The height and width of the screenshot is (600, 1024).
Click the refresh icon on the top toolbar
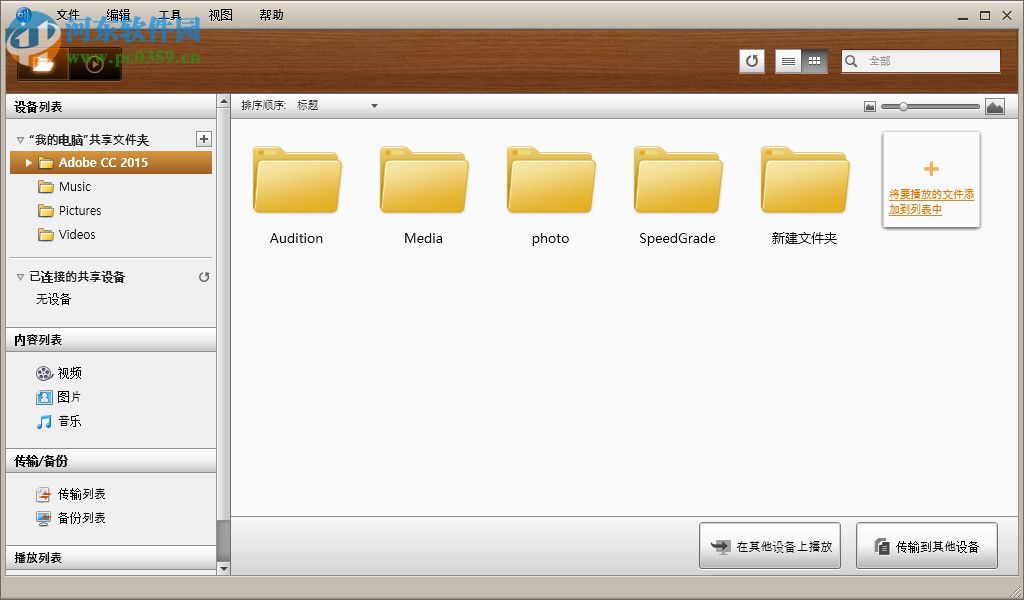[x=751, y=61]
